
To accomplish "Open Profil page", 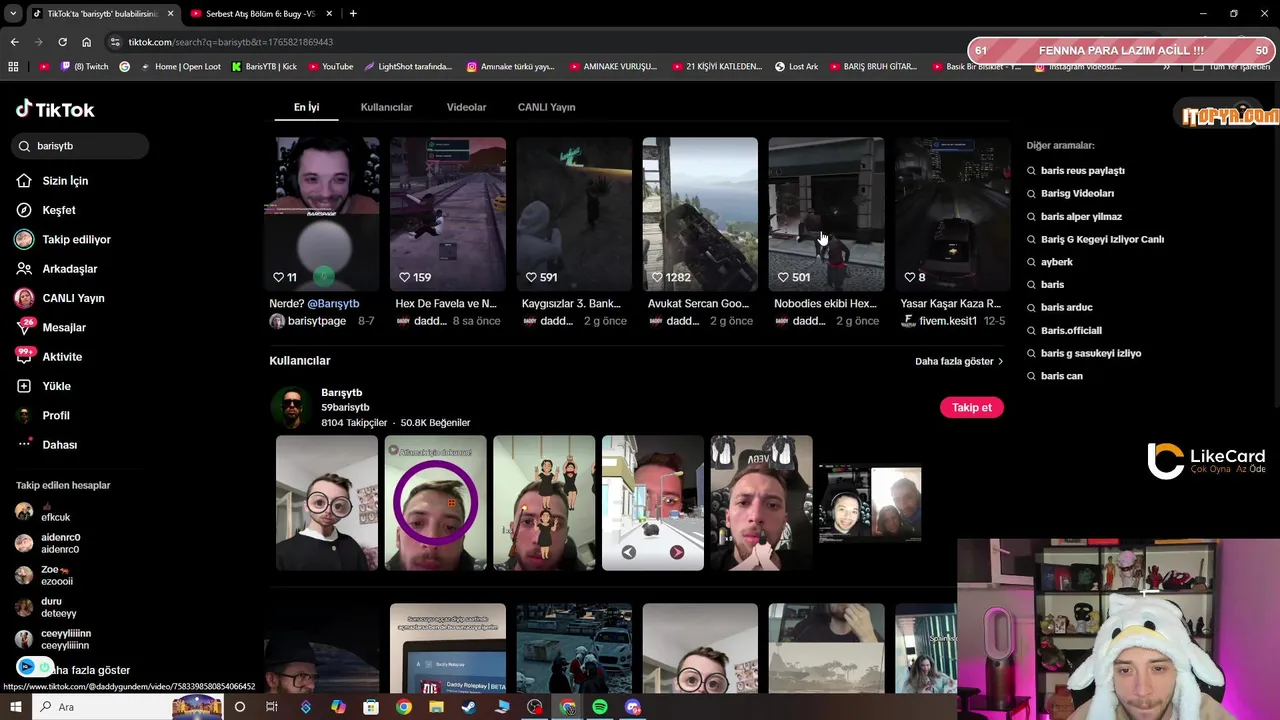I will point(43,415).
